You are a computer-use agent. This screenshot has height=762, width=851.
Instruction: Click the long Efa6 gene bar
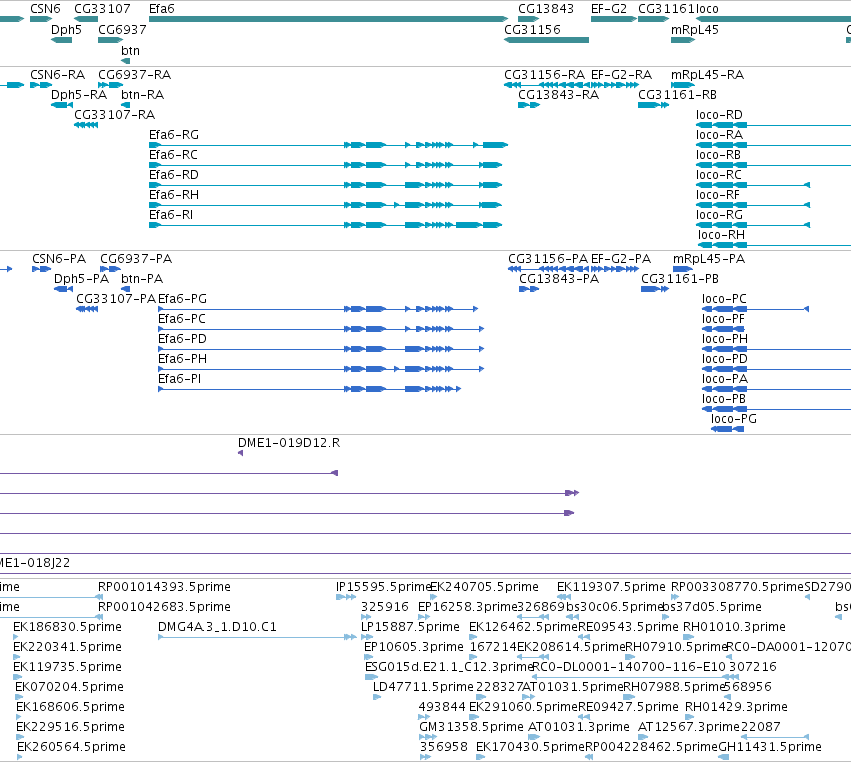pyautogui.click(x=328, y=19)
